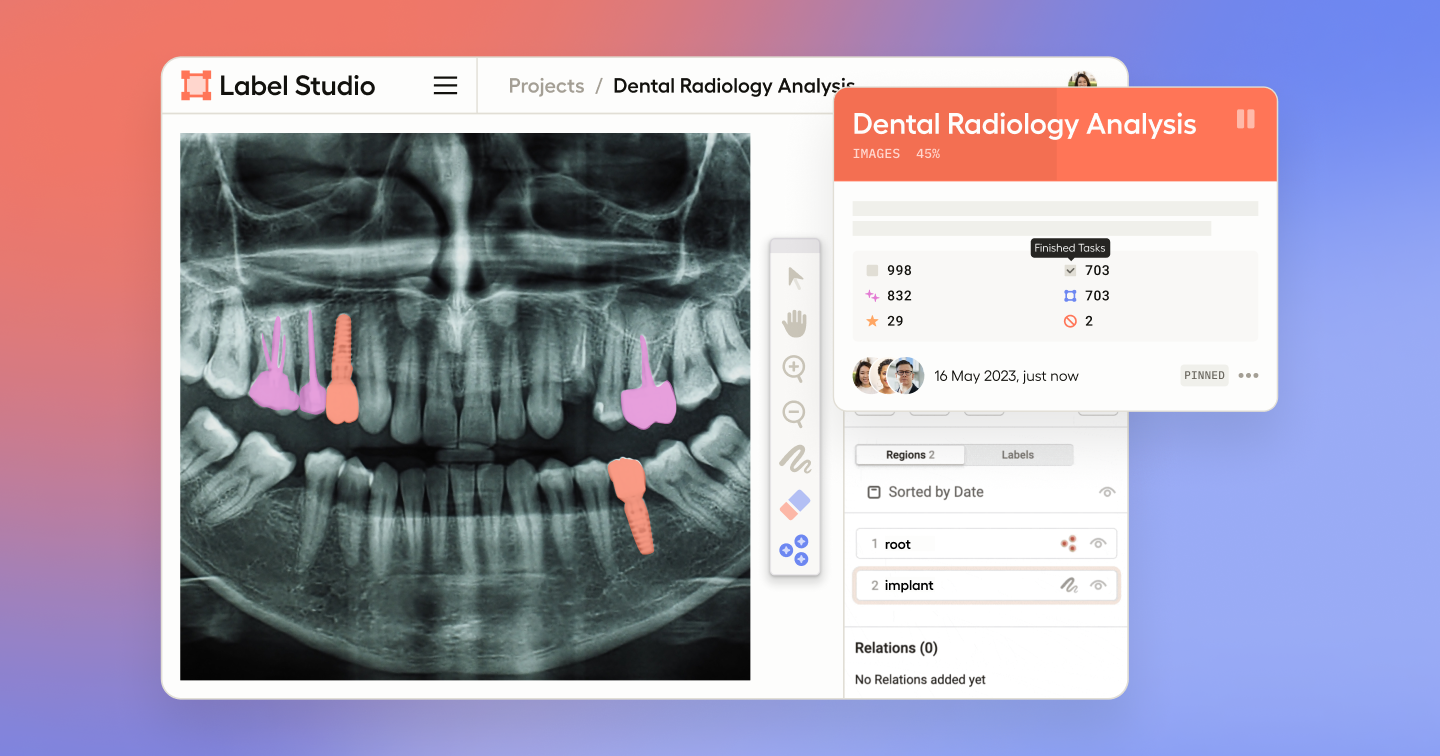The height and width of the screenshot is (756, 1440).
Task: Open the Sorted by Date ordering options
Action: tap(935, 491)
